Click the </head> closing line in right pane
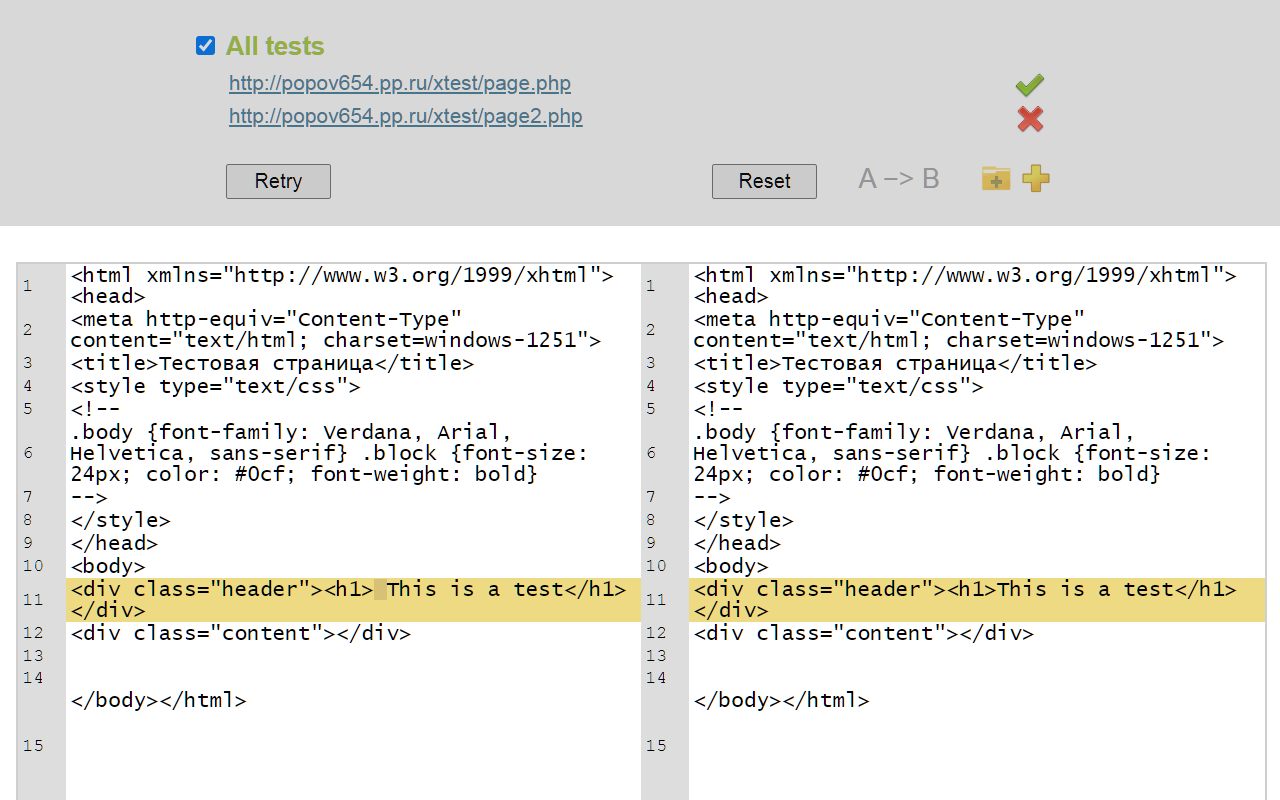Screen dimensions: 1280x800 [737, 543]
